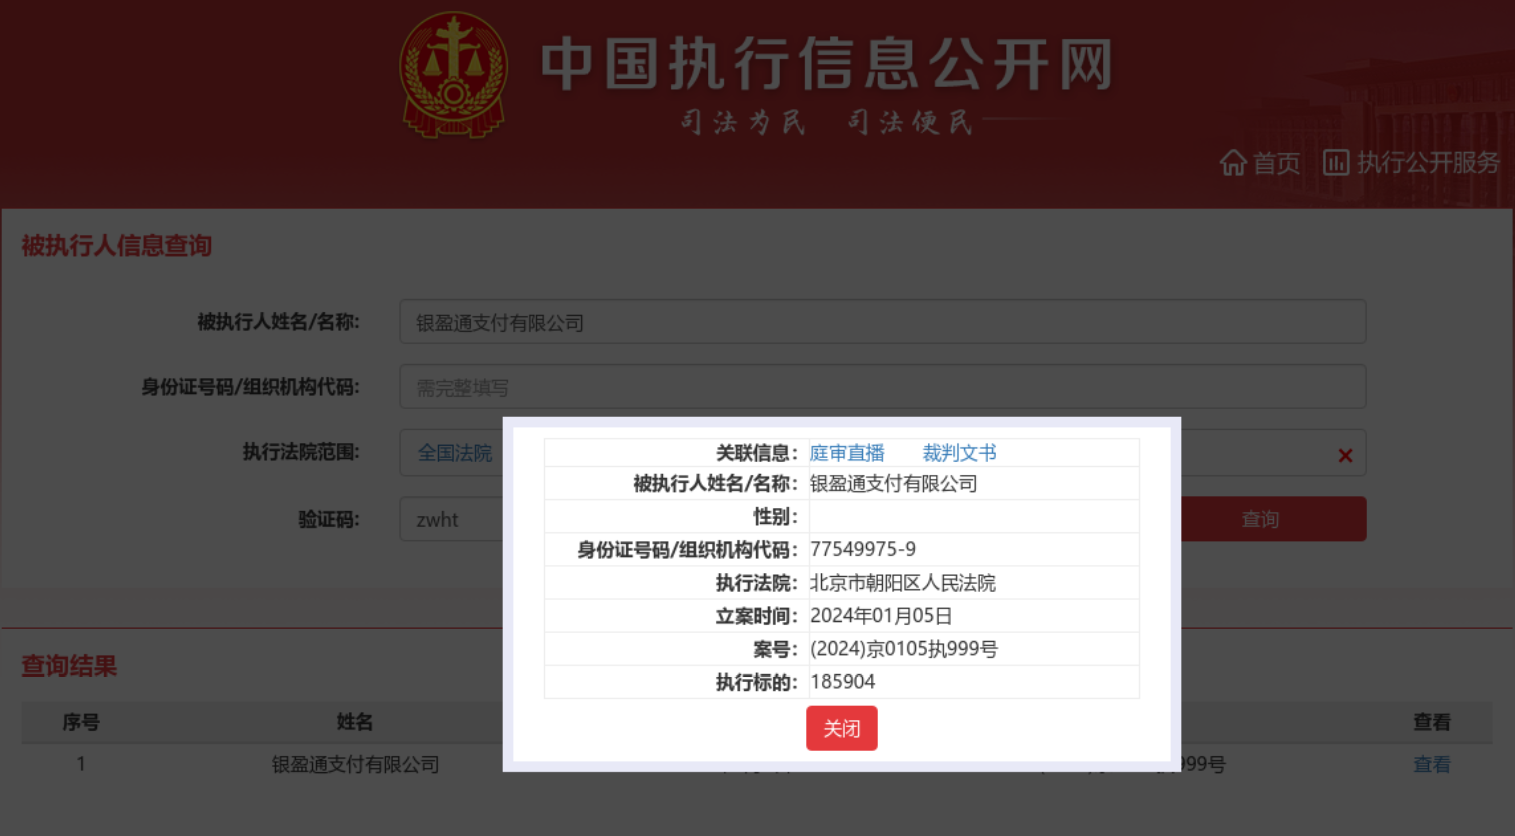Go to the 首页 menu item

pyautogui.click(x=1276, y=163)
